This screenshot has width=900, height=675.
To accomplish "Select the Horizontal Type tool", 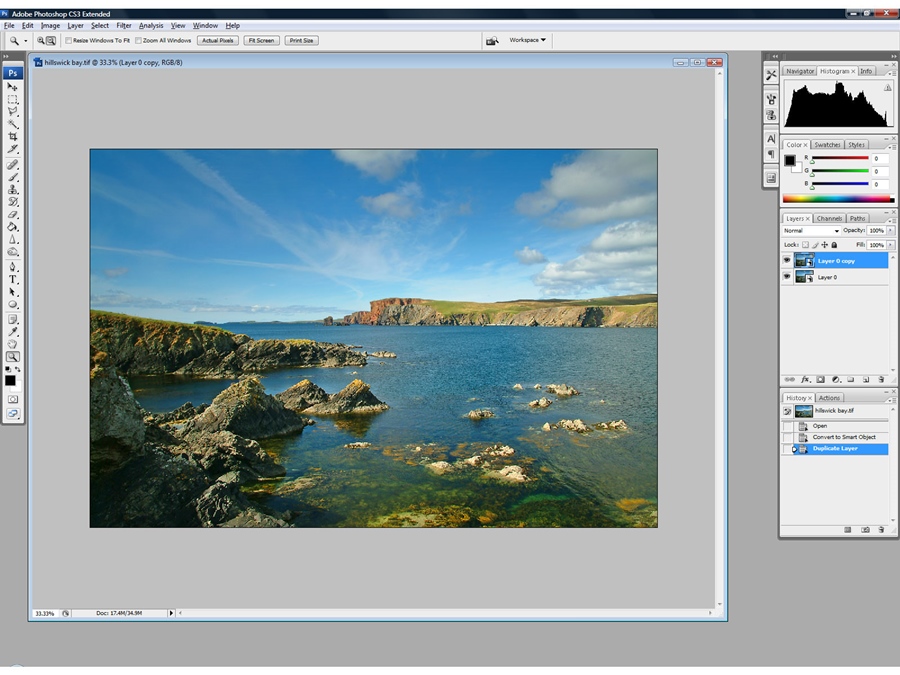I will point(13,279).
